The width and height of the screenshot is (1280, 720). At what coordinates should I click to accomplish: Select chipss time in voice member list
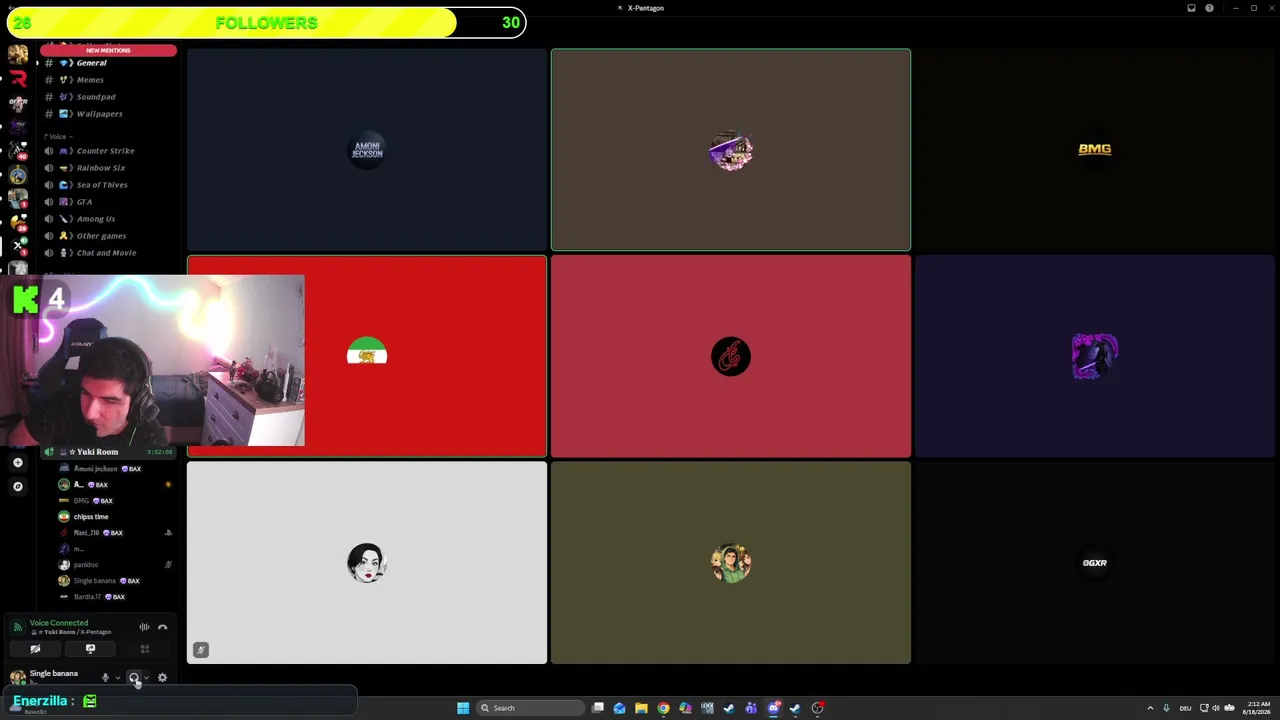point(115,517)
